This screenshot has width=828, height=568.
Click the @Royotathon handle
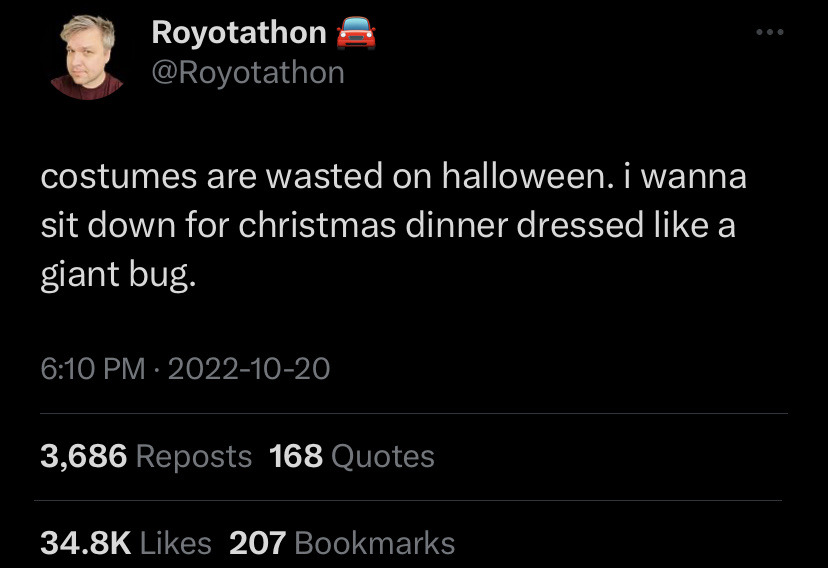247,73
